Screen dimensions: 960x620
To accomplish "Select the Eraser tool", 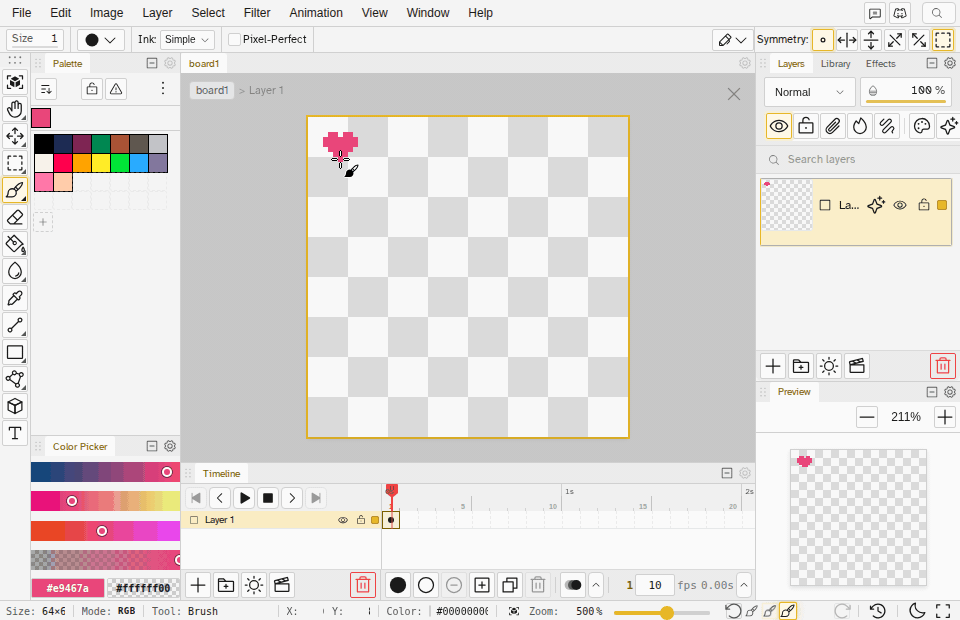I will (15, 217).
